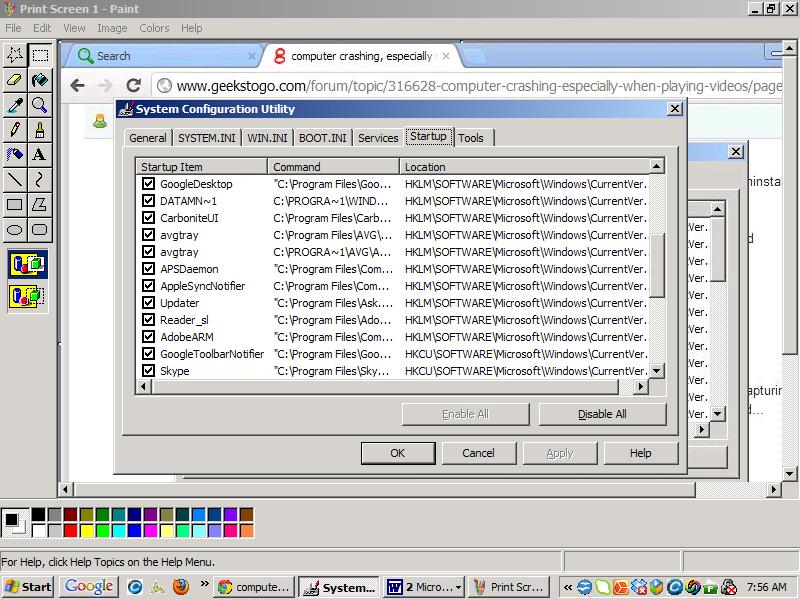Click the Chrome reload icon in the canvas
The height and width of the screenshot is (600, 800).
point(134,85)
